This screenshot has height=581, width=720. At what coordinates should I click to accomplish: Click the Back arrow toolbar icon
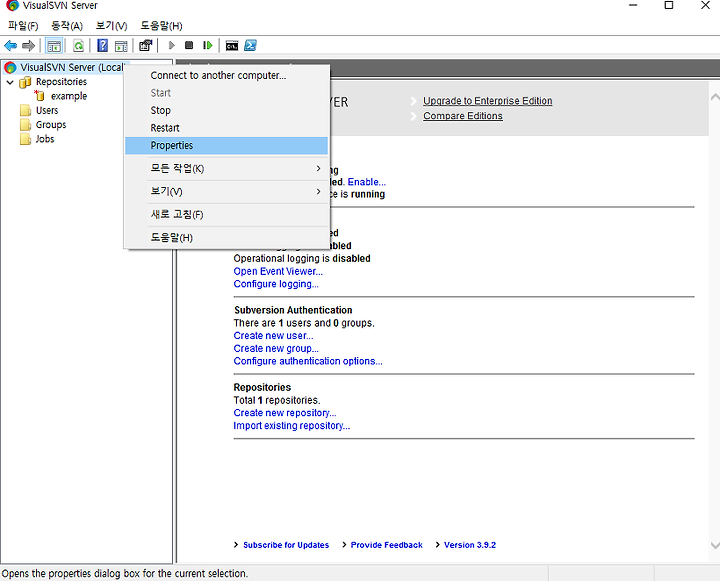[x=10, y=45]
